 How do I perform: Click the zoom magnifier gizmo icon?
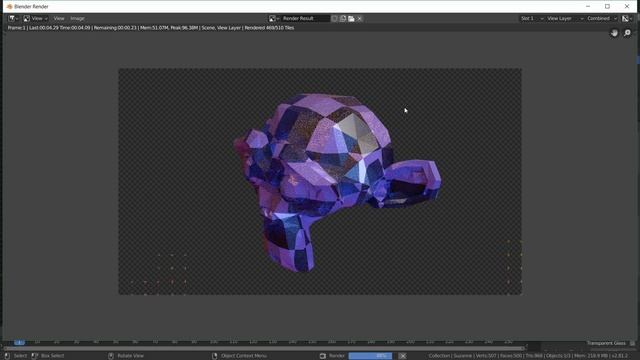(x=627, y=33)
